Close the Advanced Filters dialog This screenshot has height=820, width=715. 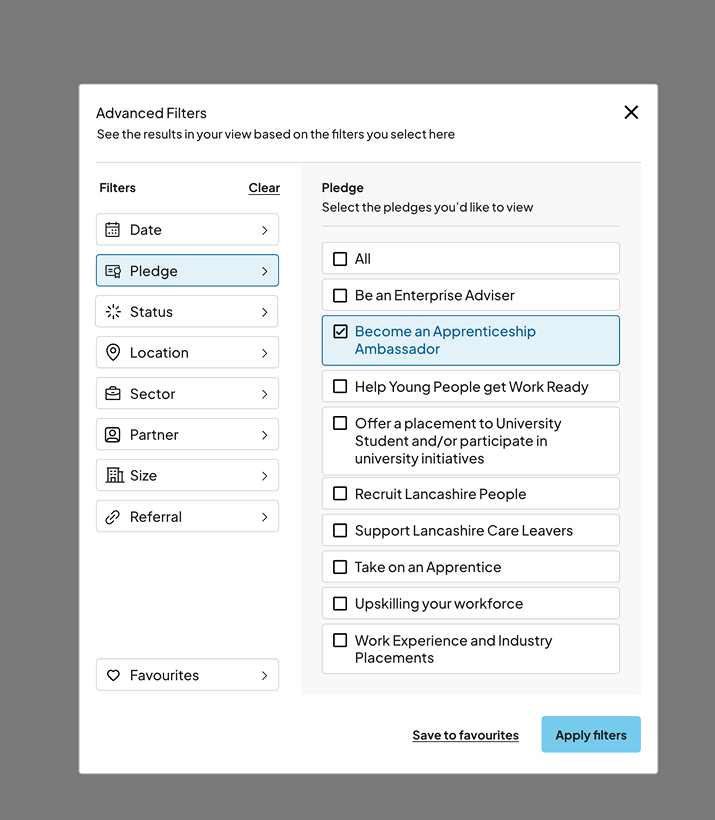pos(631,112)
